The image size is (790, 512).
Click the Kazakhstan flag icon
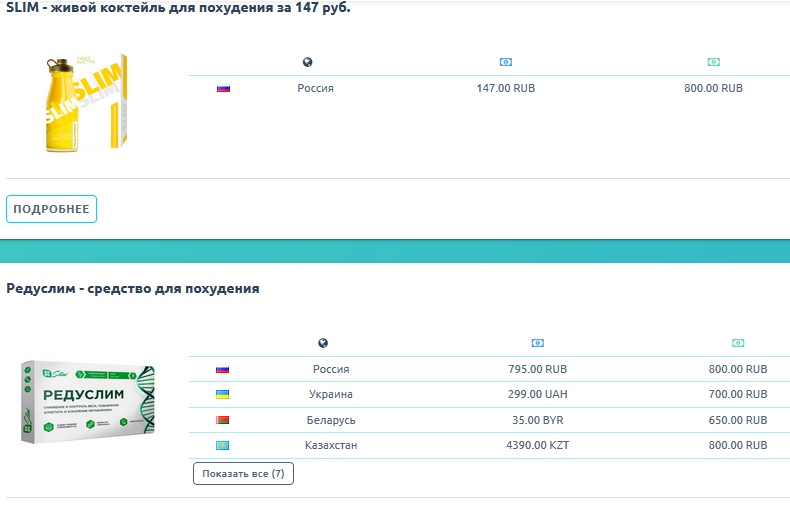point(222,445)
